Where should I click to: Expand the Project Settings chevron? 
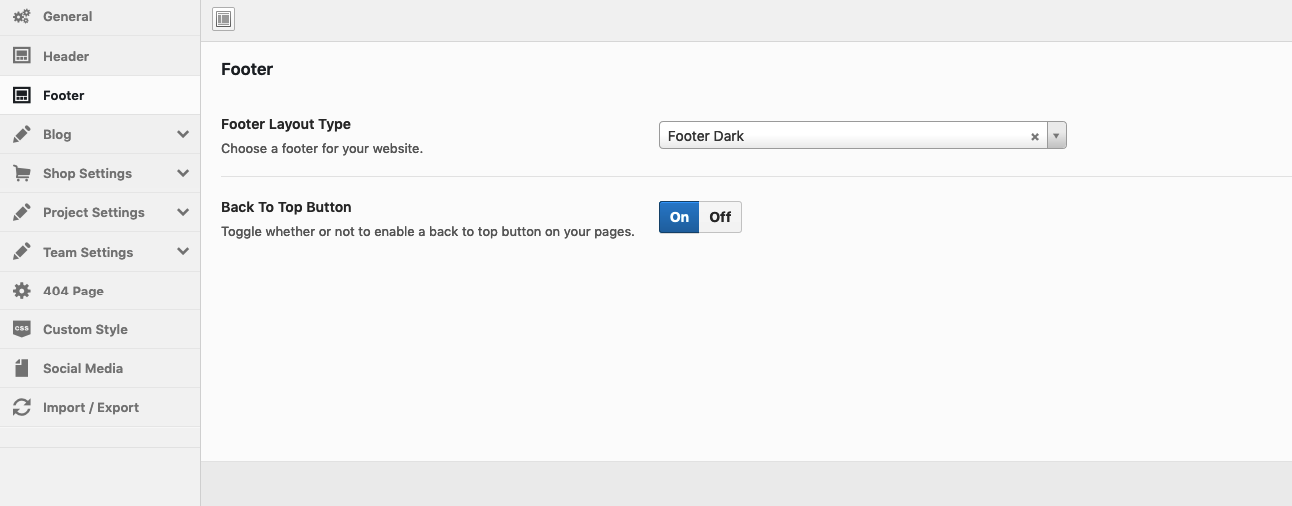[182, 212]
